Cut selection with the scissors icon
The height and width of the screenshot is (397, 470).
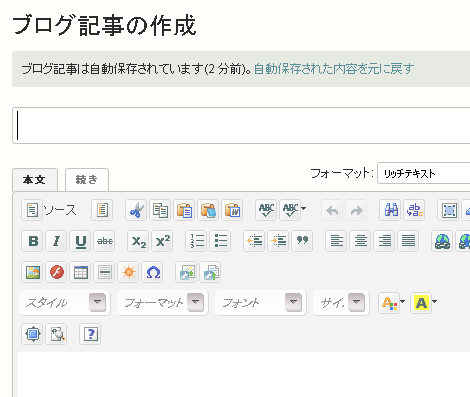tap(136, 210)
